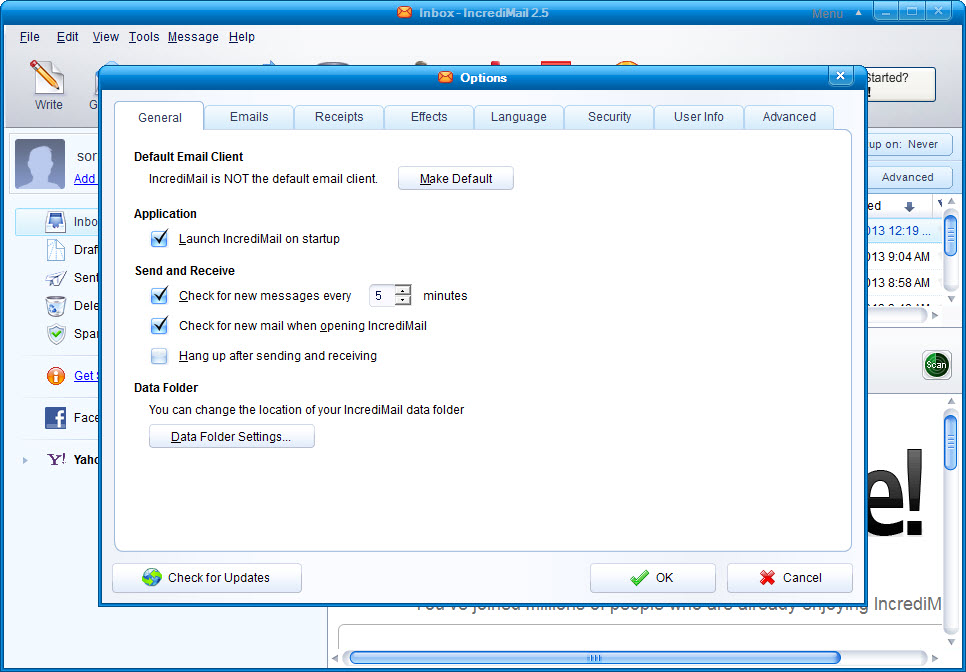Switch to the Emails tab
This screenshot has width=966, height=672.
pos(249,117)
